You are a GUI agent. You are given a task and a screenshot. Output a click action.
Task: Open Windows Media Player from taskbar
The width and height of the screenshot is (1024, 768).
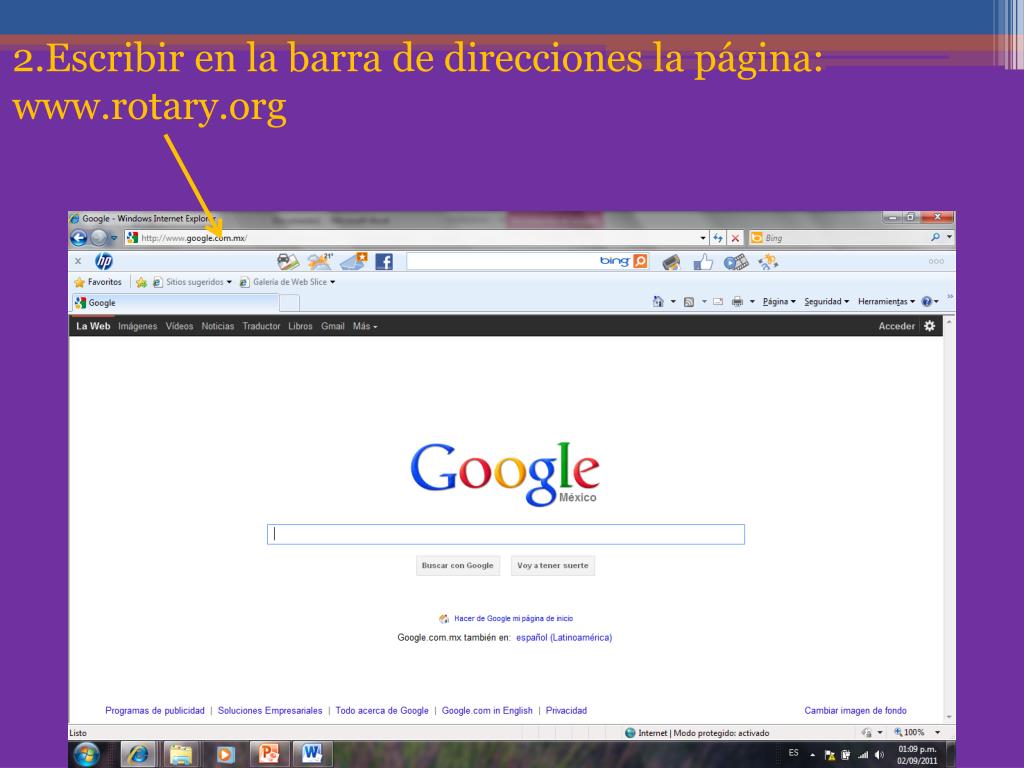225,755
